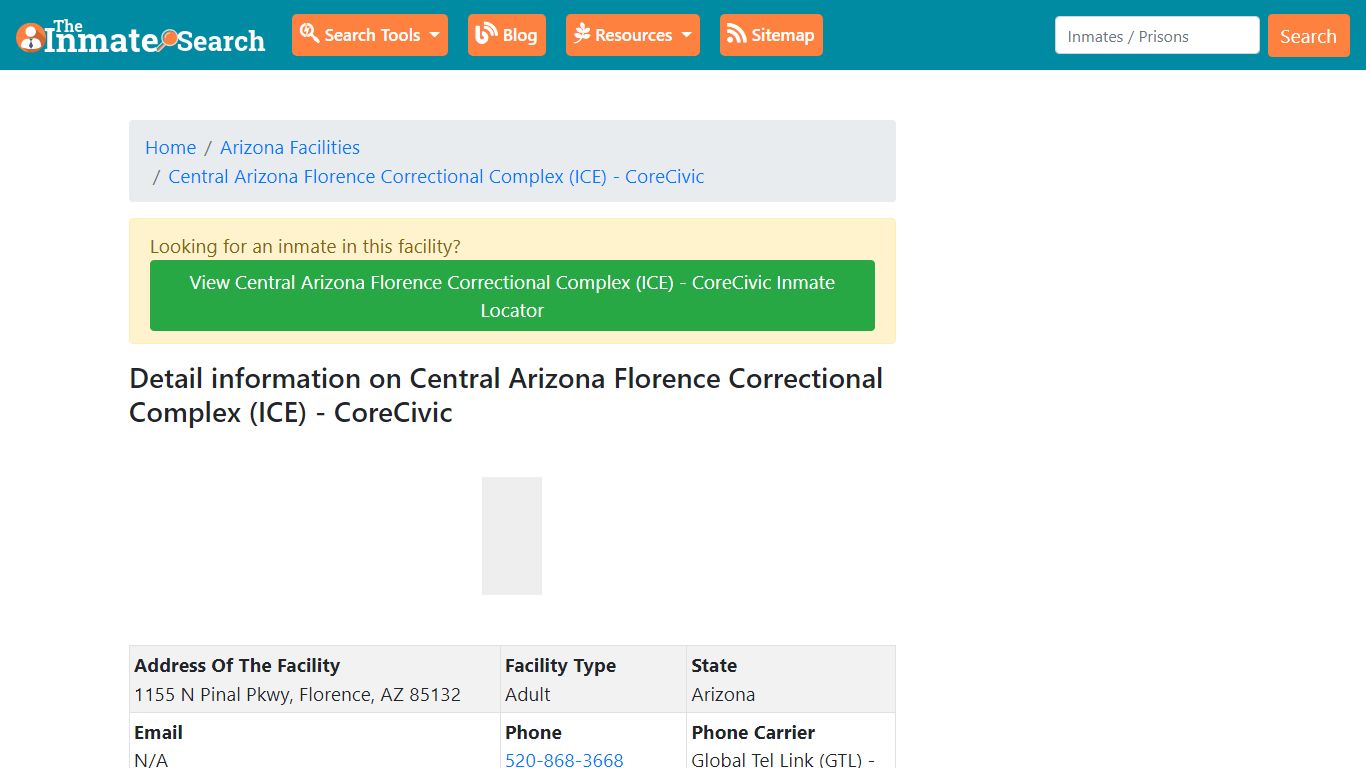1366x768 pixels.
Task: Call phone number 520-868-3668 link
Action: click(564, 760)
